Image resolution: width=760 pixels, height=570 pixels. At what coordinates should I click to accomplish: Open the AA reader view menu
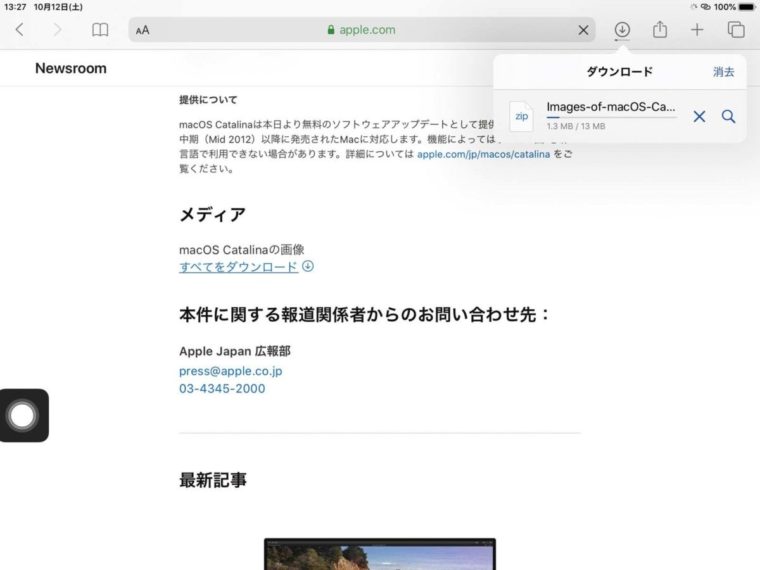pos(142,31)
